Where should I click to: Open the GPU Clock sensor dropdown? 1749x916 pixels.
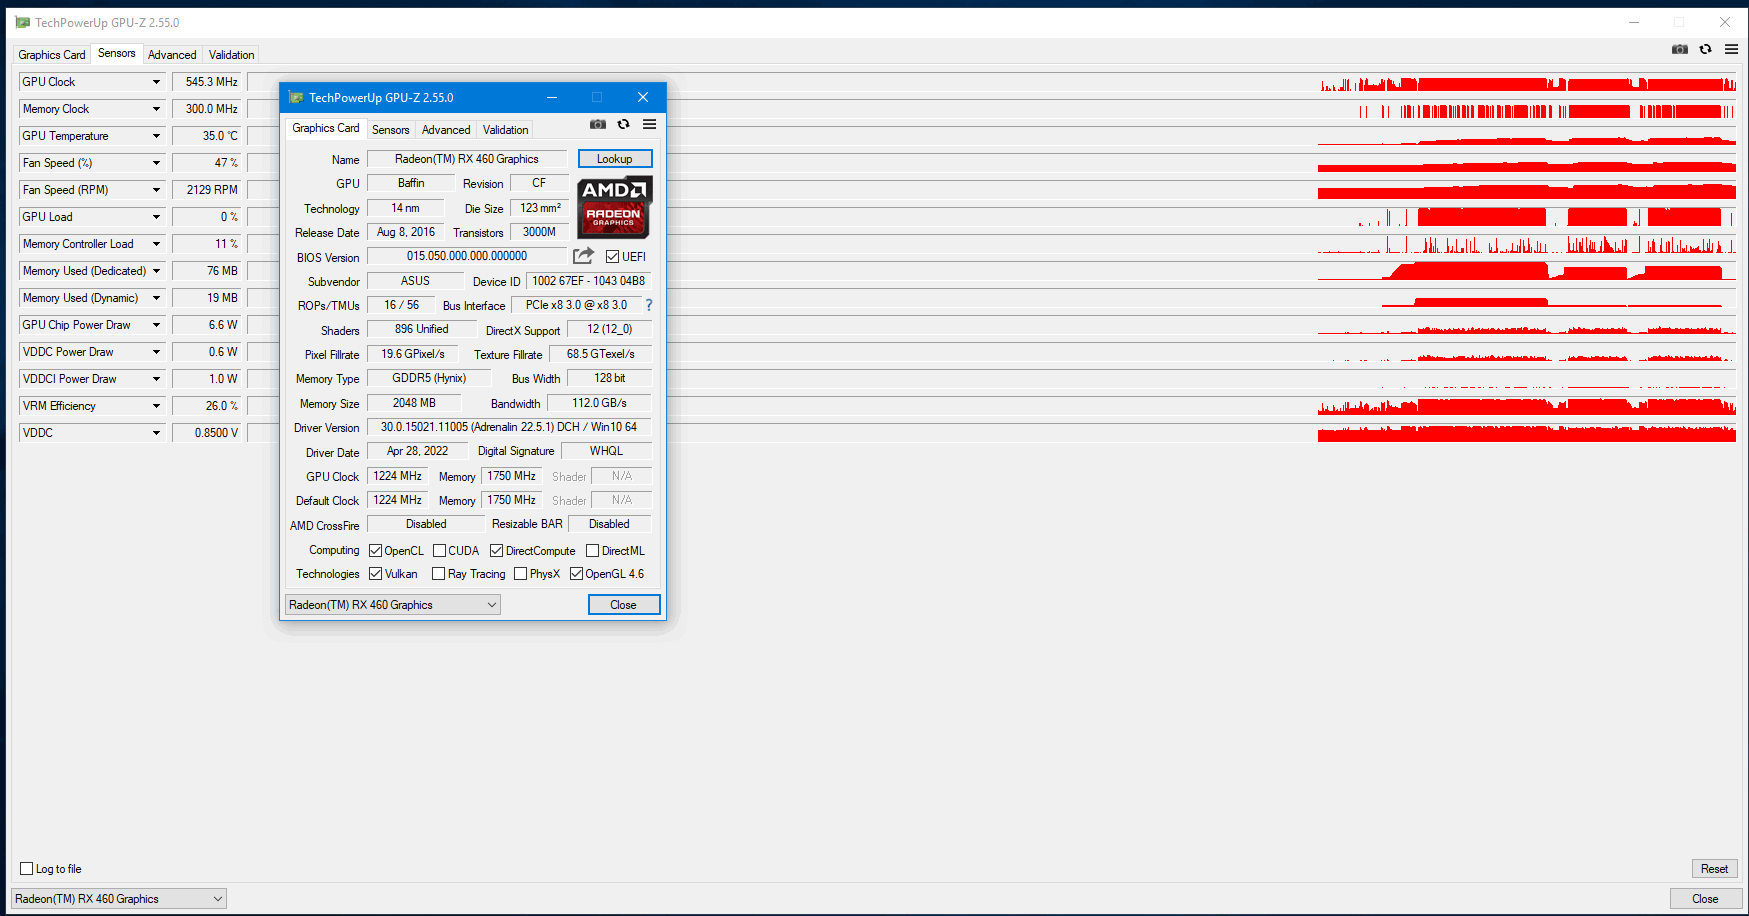(x=156, y=82)
